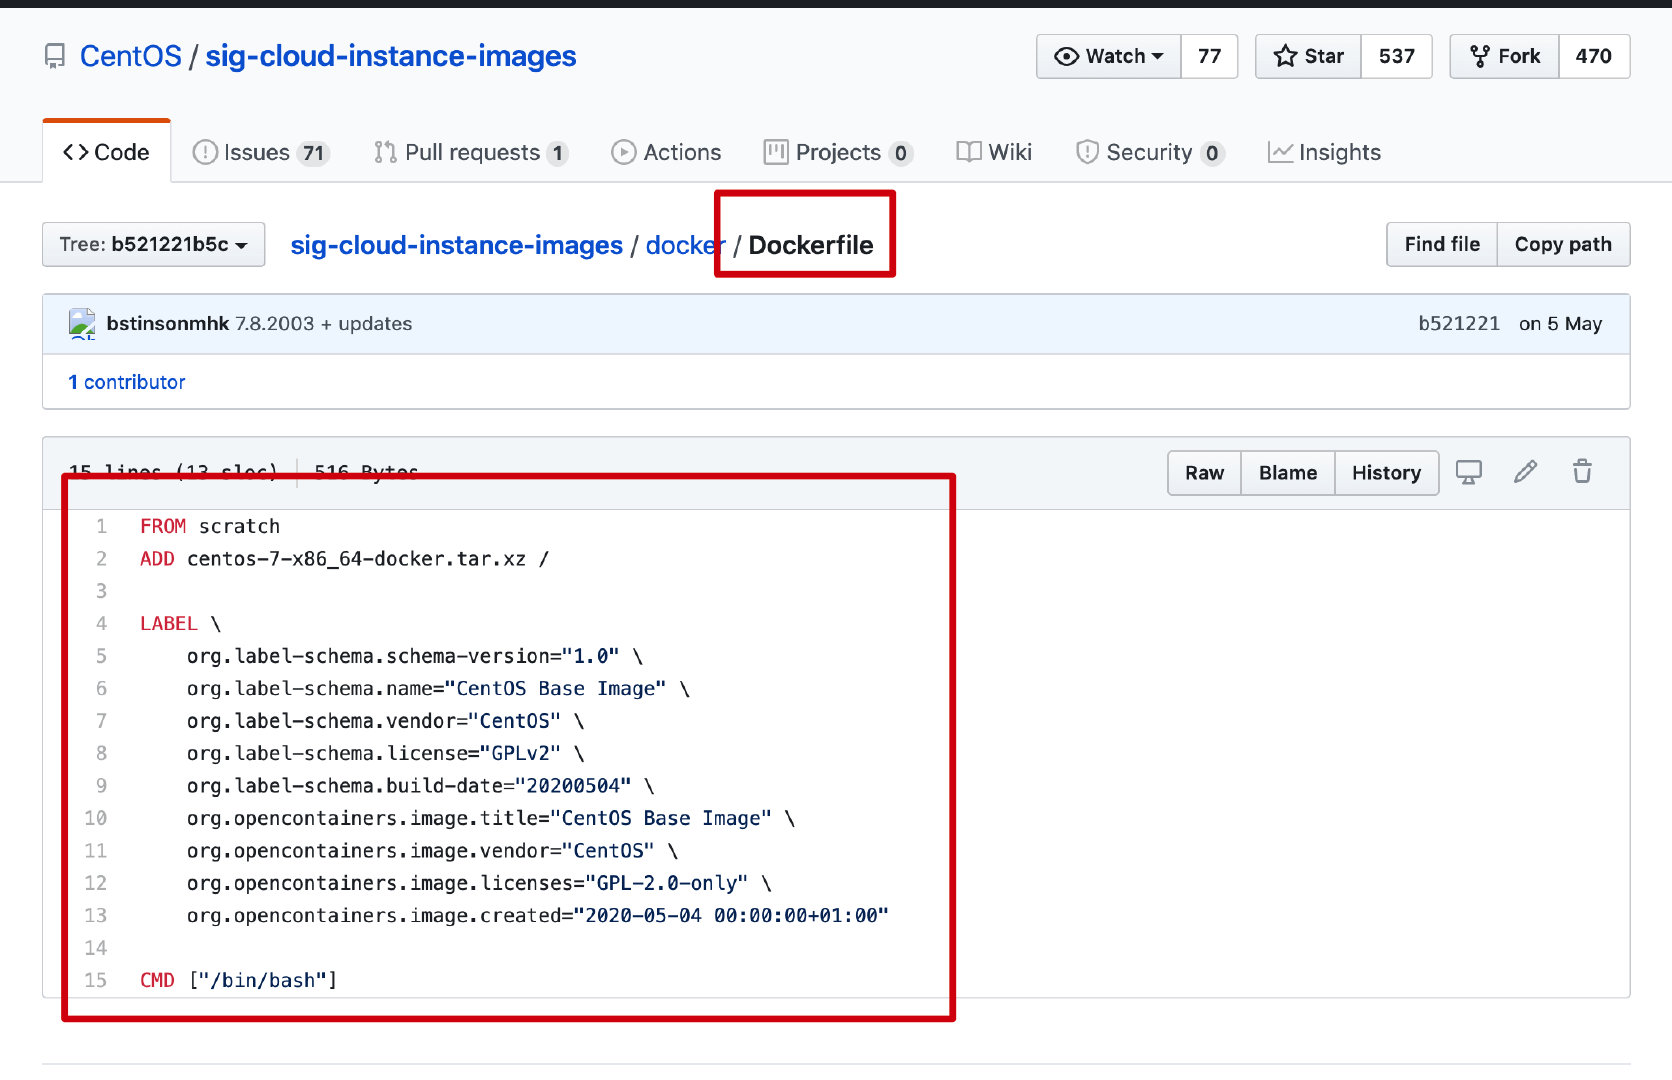Open the Insights tab

click(x=1324, y=152)
